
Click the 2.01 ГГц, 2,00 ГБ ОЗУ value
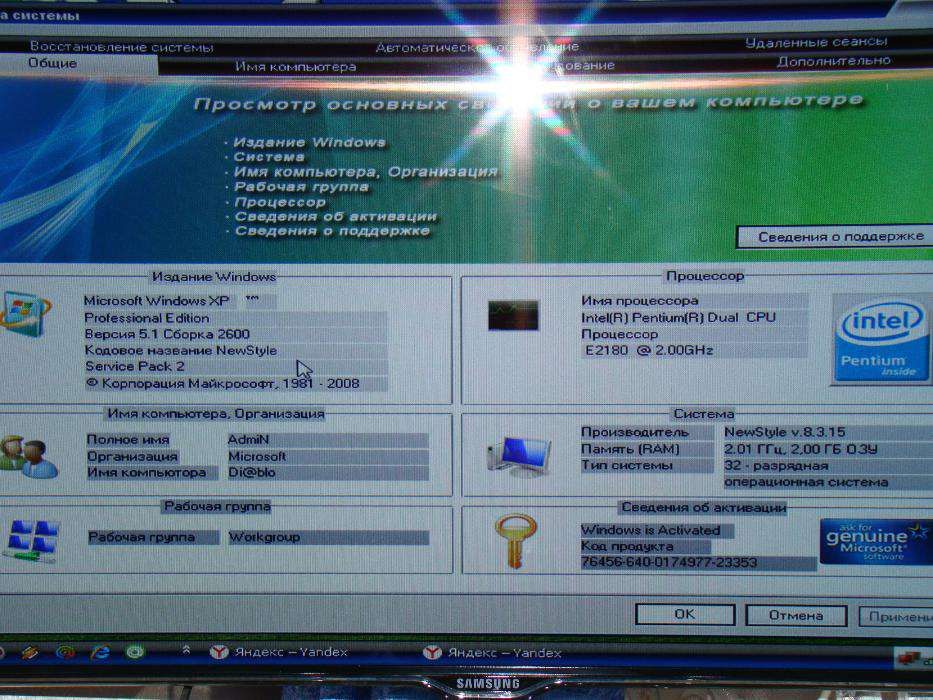pyautogui.click(x=800, y=449)
